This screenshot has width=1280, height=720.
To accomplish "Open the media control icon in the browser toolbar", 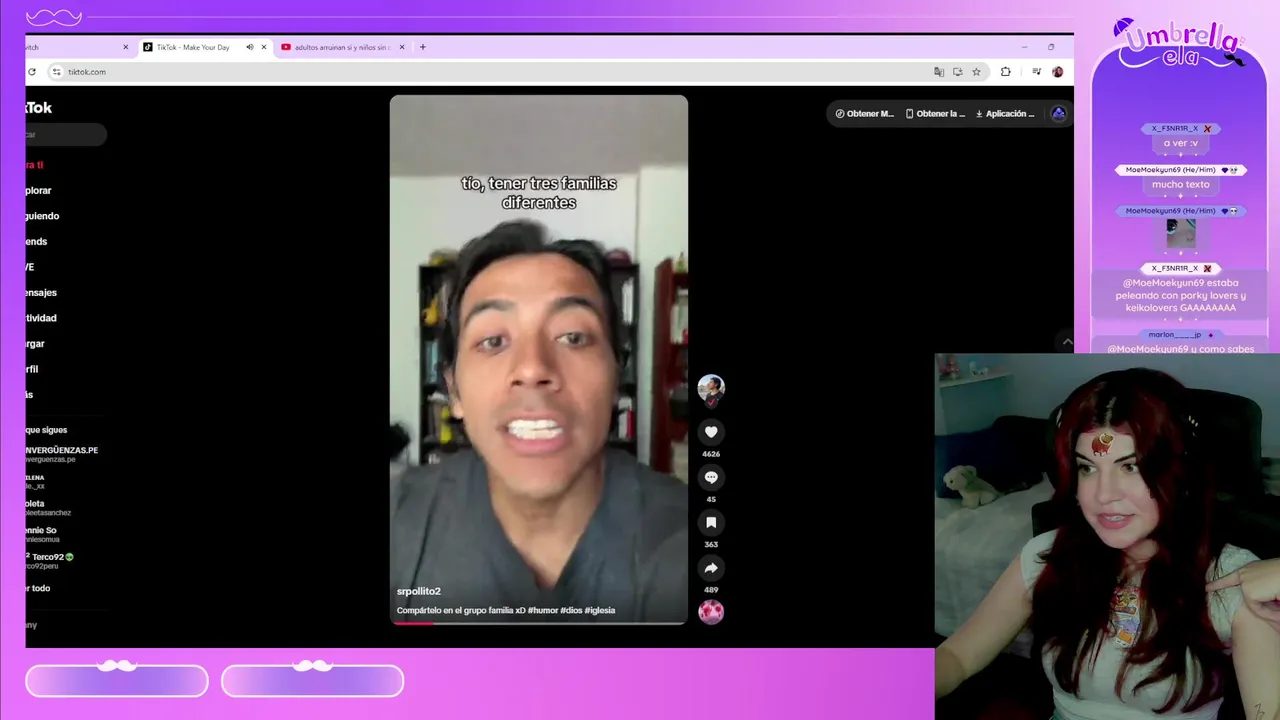I will pos(1036,72).
